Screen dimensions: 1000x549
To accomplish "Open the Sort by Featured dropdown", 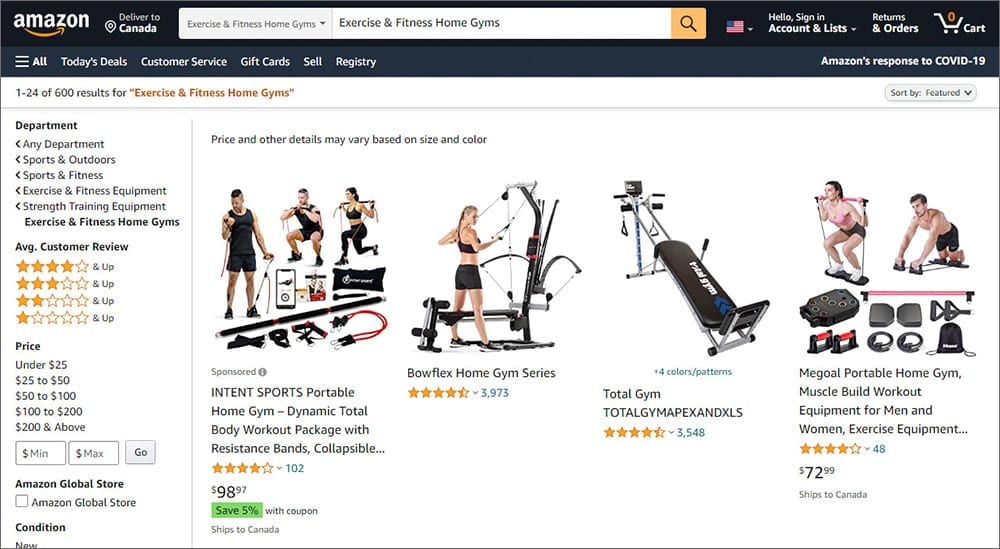I will pyautogui.click(x=930, y=92).
